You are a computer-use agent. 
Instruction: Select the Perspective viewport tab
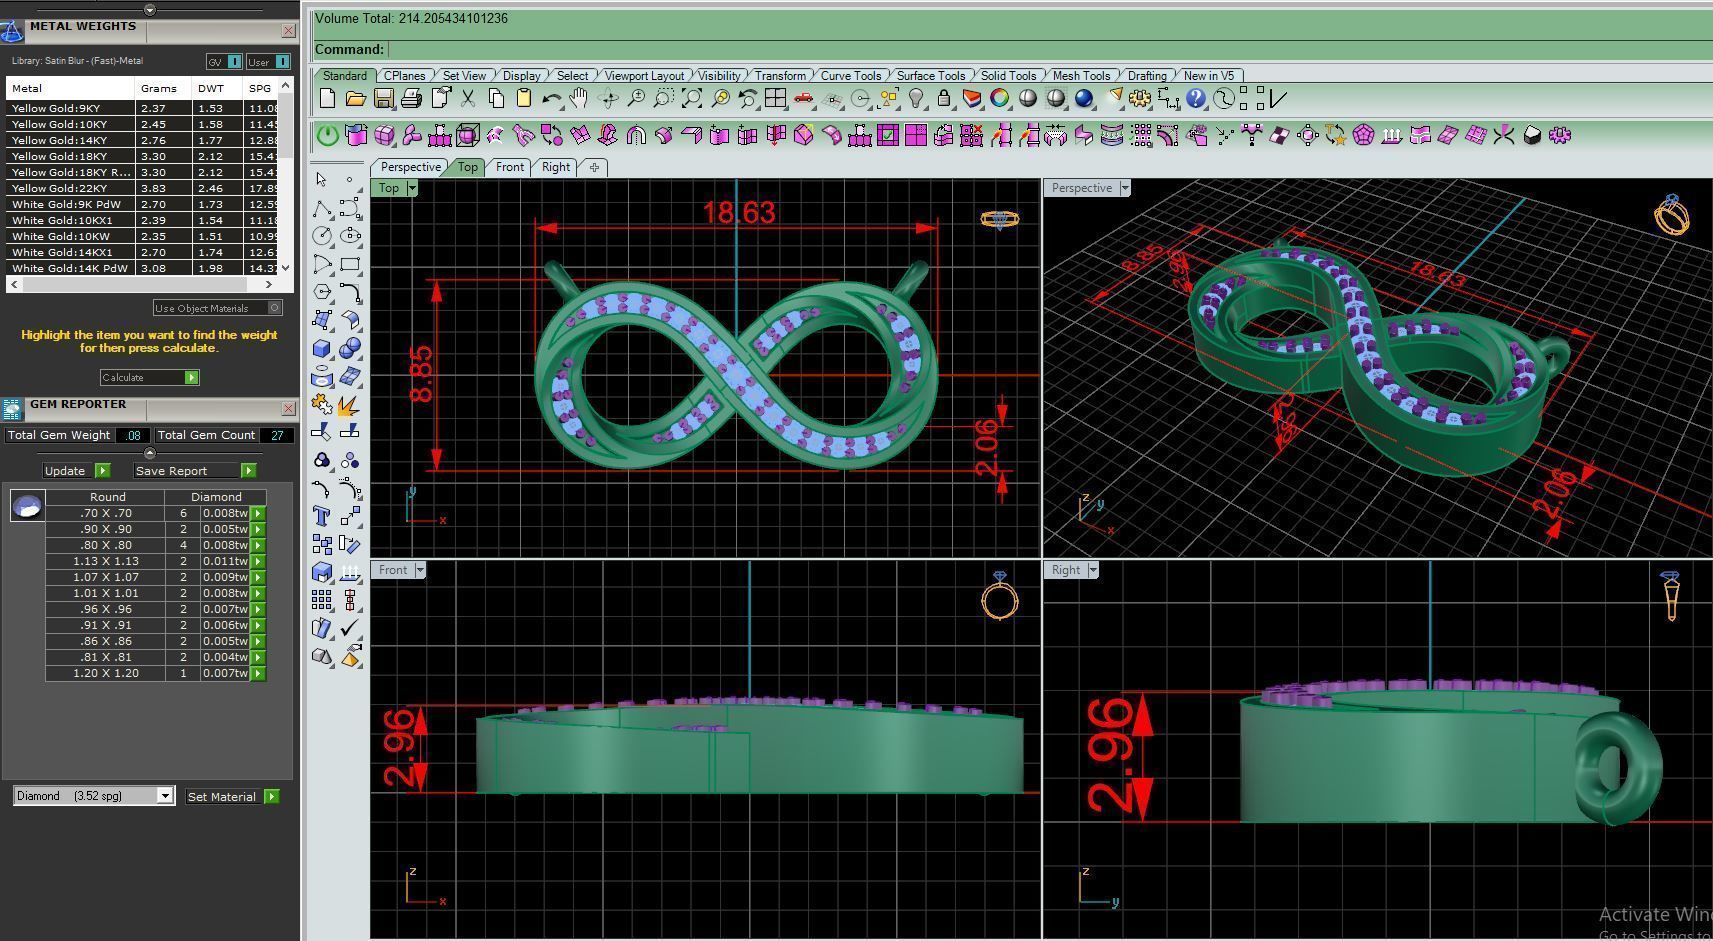pos(410,167)
